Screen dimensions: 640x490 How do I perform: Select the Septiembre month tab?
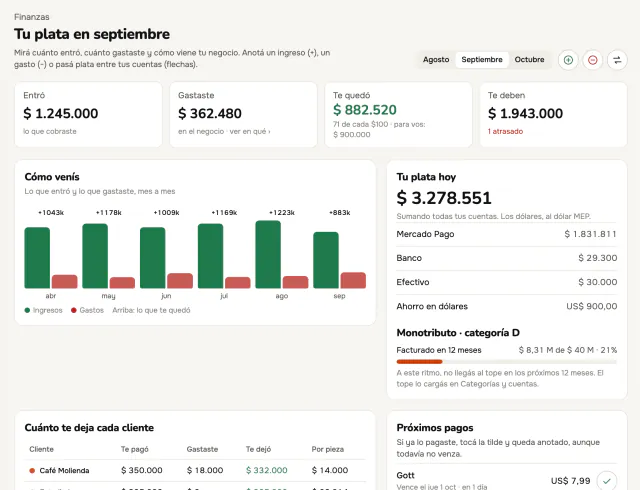point(482,60)
